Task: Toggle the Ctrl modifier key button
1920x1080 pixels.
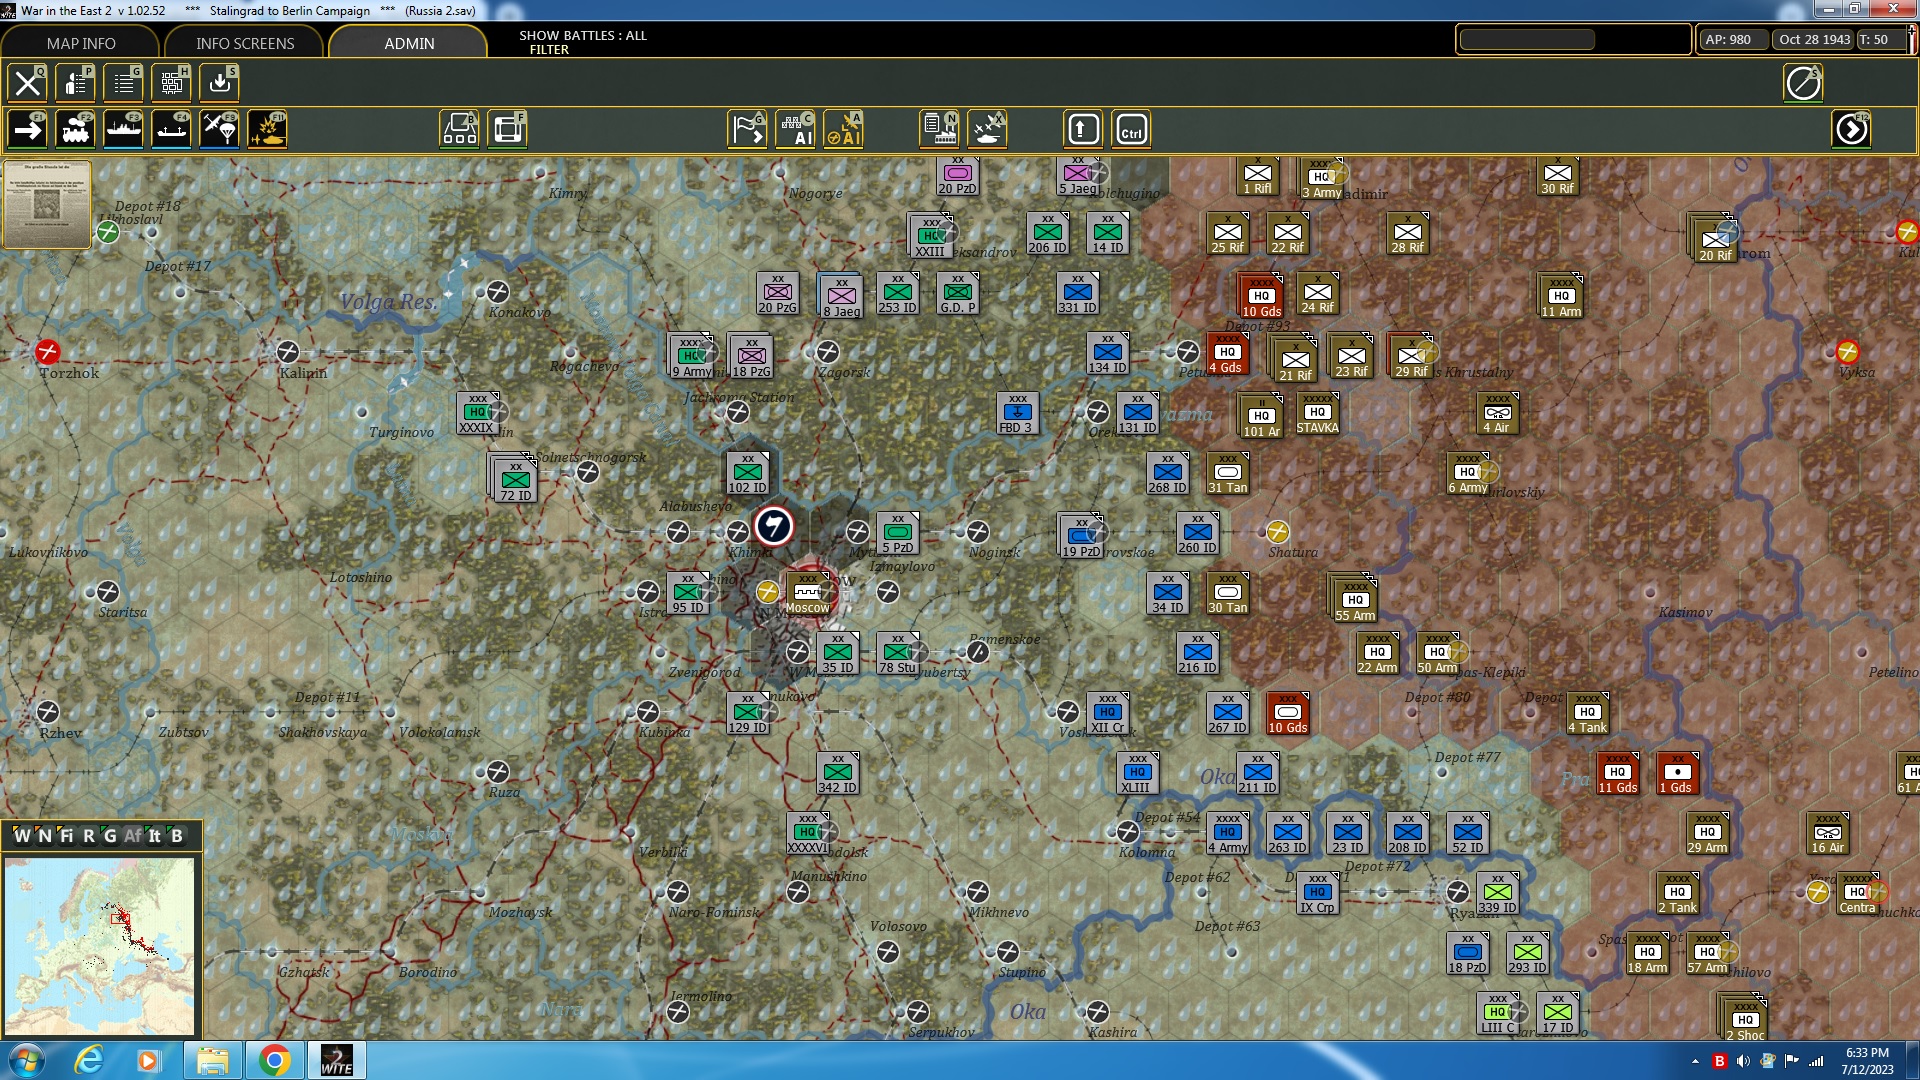Action: (1133, 128)
